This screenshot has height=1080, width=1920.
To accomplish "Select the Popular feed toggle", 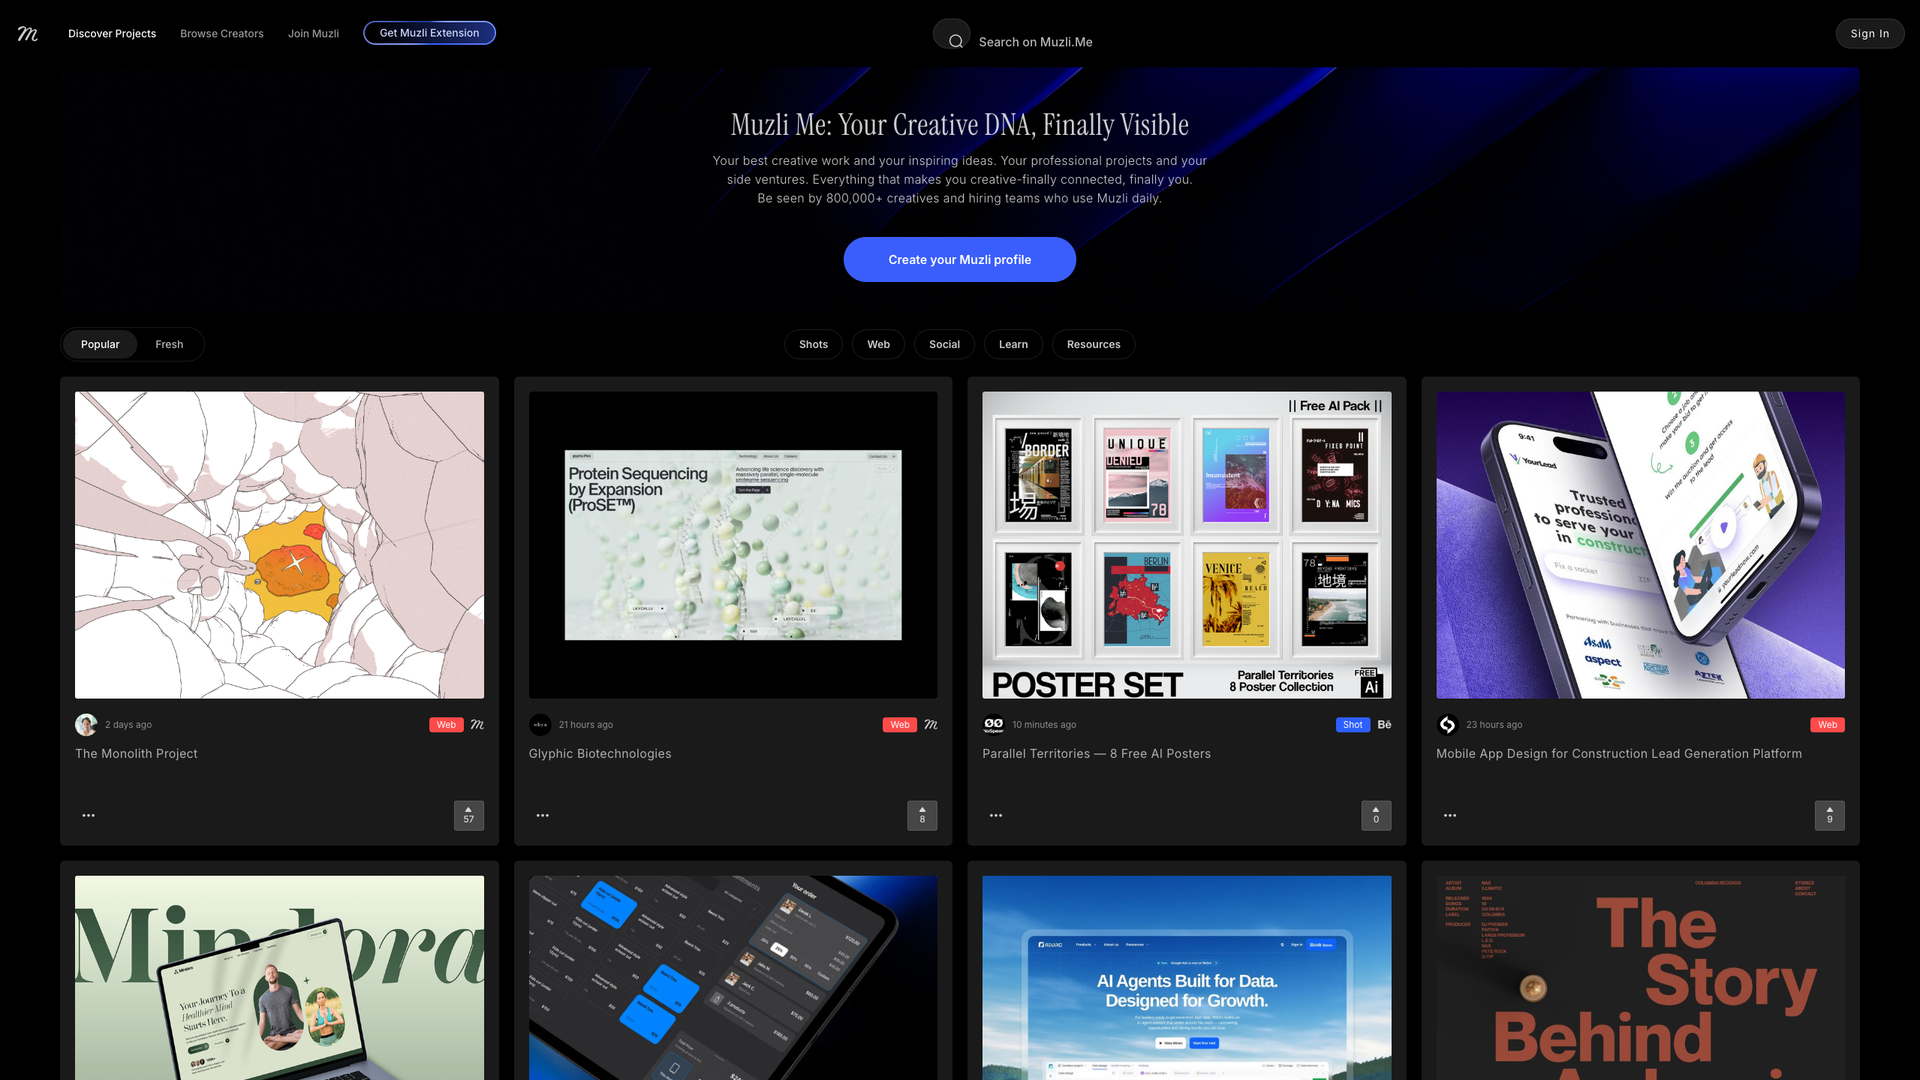I will pyautogui.click(x=100, y=344).
